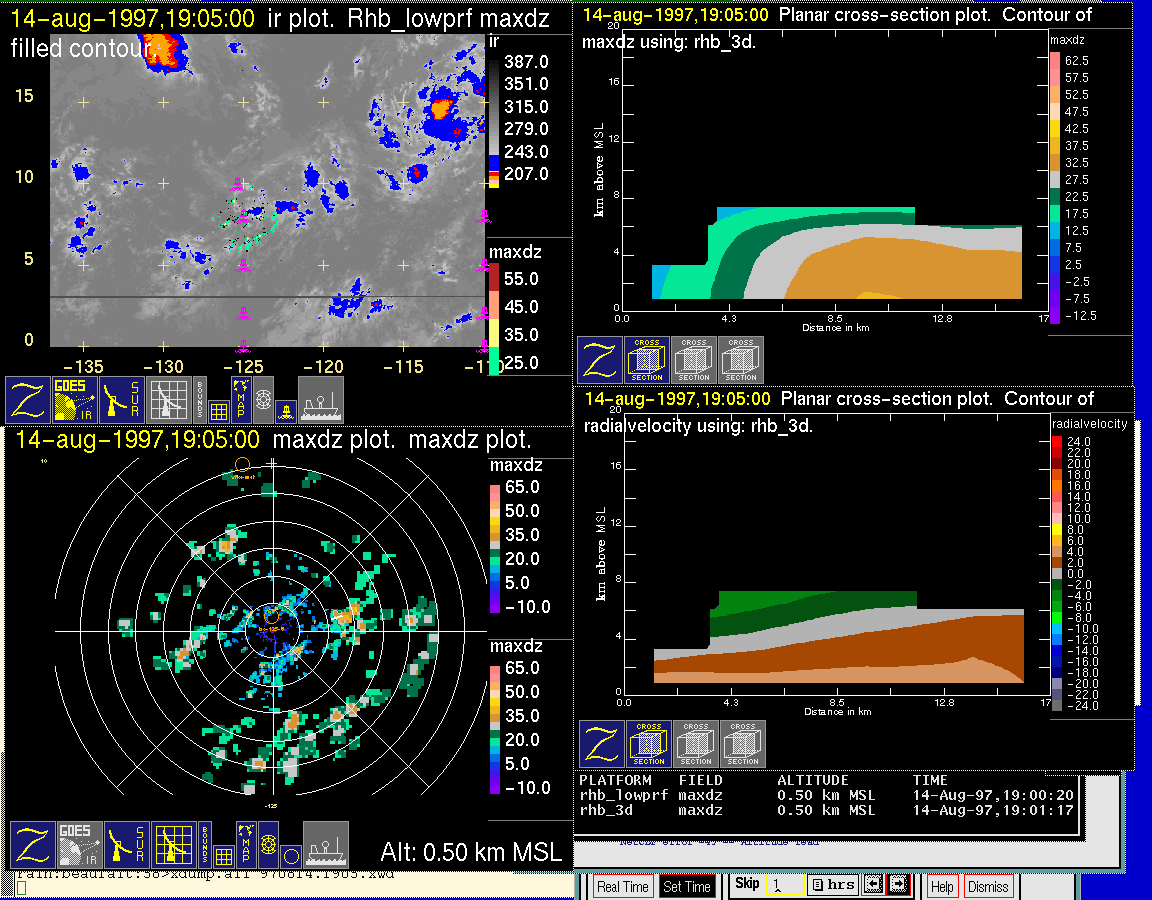The height and width of the screenshot is (900, 1152).
Task: Step time forward with the right arrow
Action: click(x=897, y=885)
